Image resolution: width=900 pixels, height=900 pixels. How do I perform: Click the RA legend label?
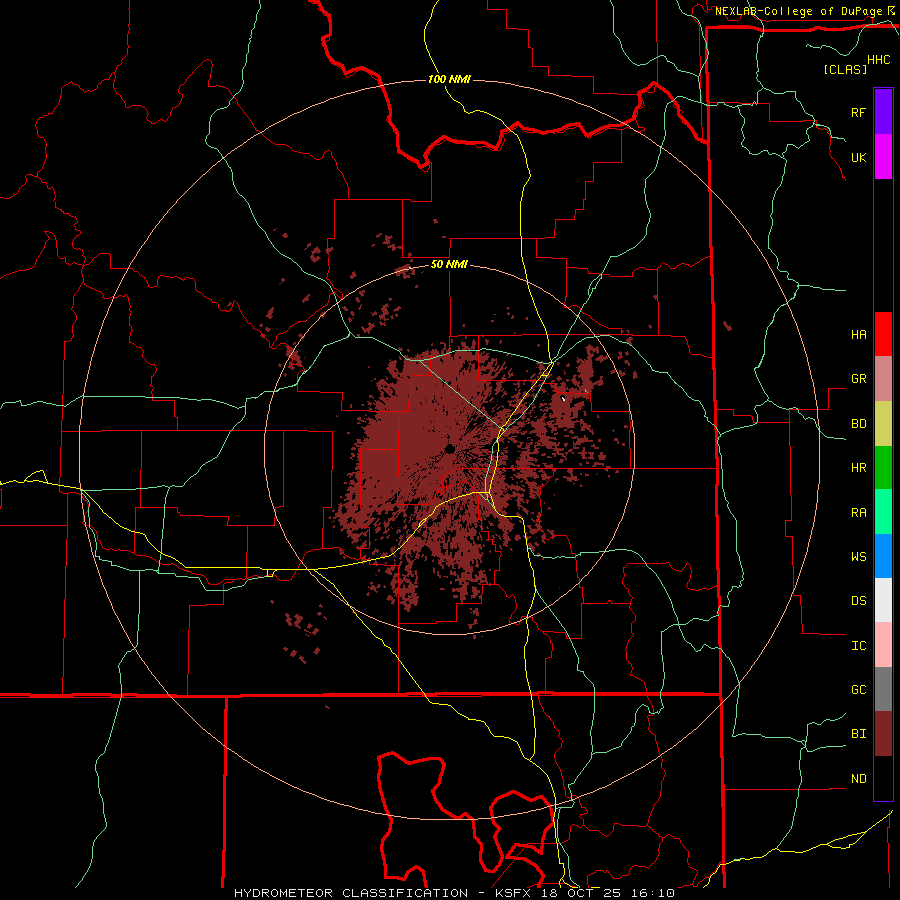(x=858, y=513)
